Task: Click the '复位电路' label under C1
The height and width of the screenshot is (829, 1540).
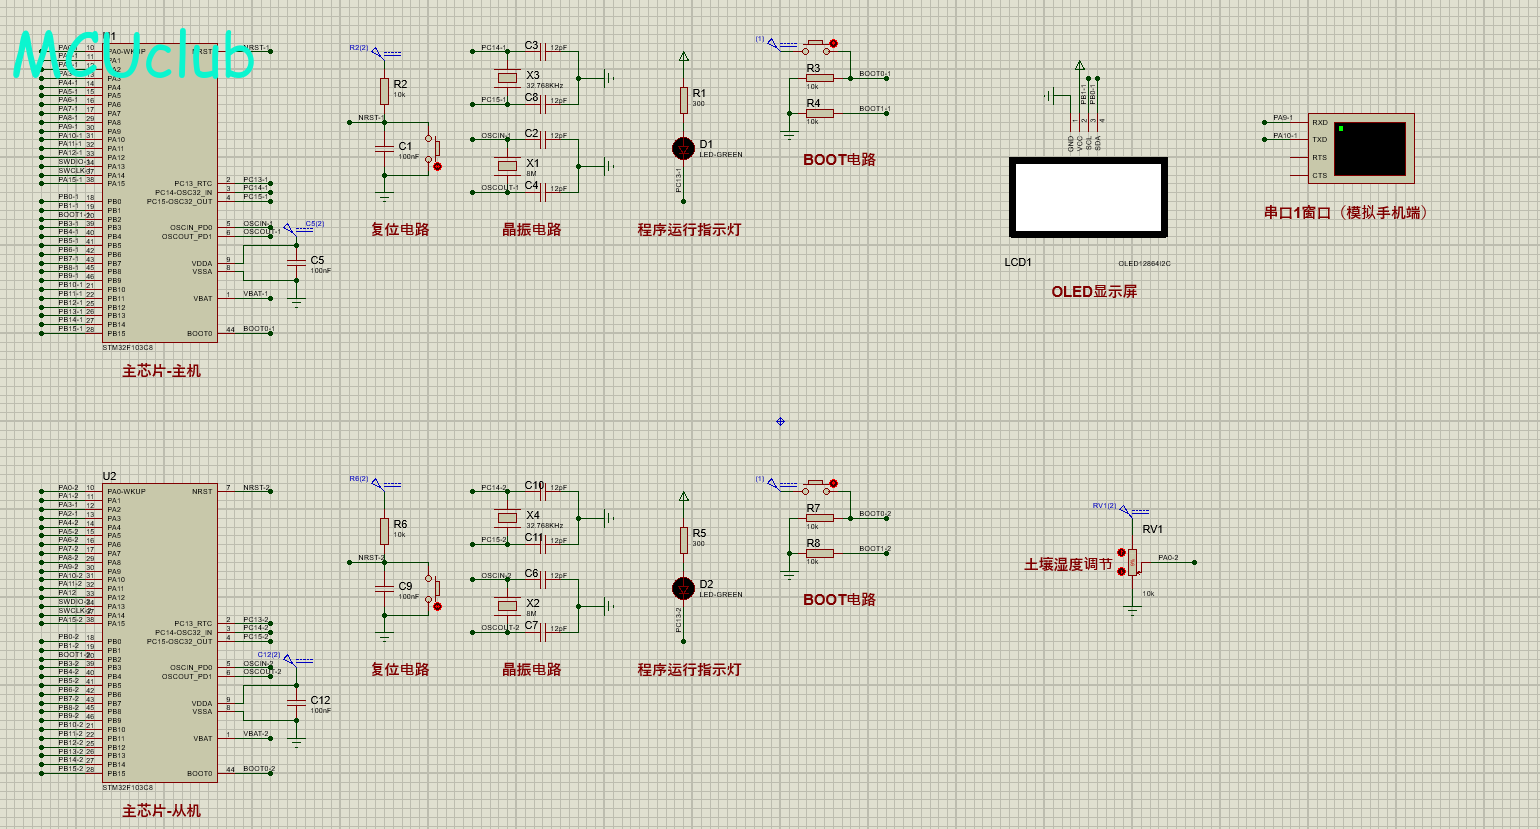Action: pos(400,230)
